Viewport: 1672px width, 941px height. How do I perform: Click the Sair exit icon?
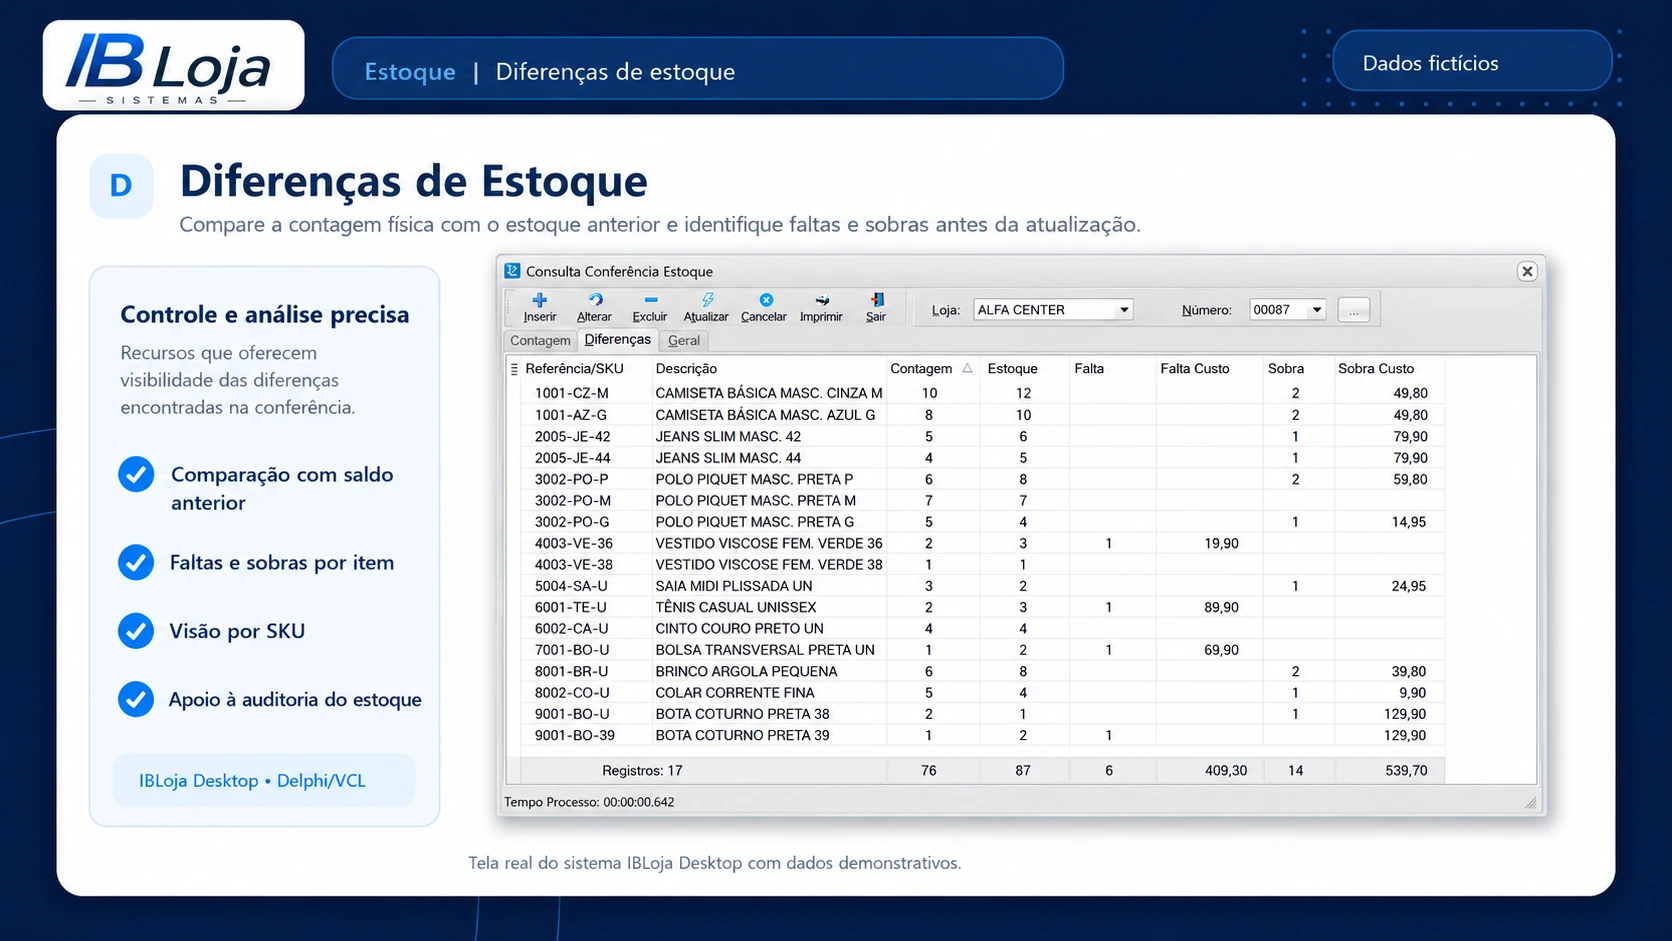[877, 300]
